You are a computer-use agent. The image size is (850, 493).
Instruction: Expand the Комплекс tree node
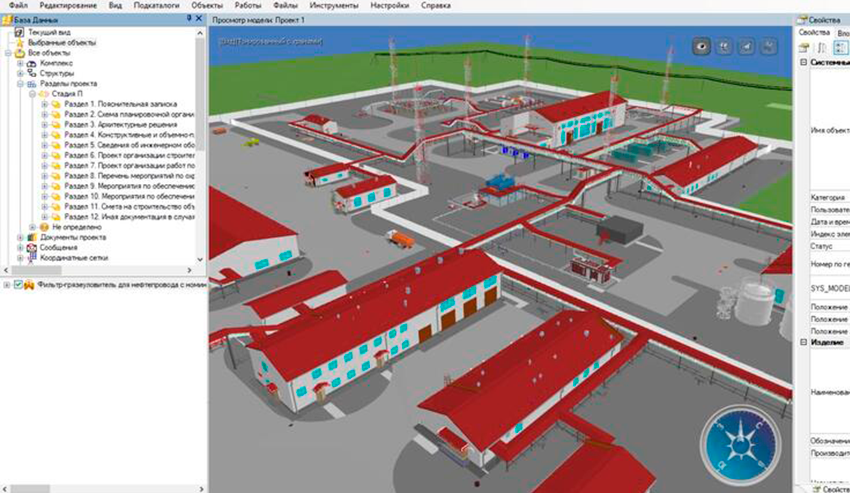[x=20, y=63]
